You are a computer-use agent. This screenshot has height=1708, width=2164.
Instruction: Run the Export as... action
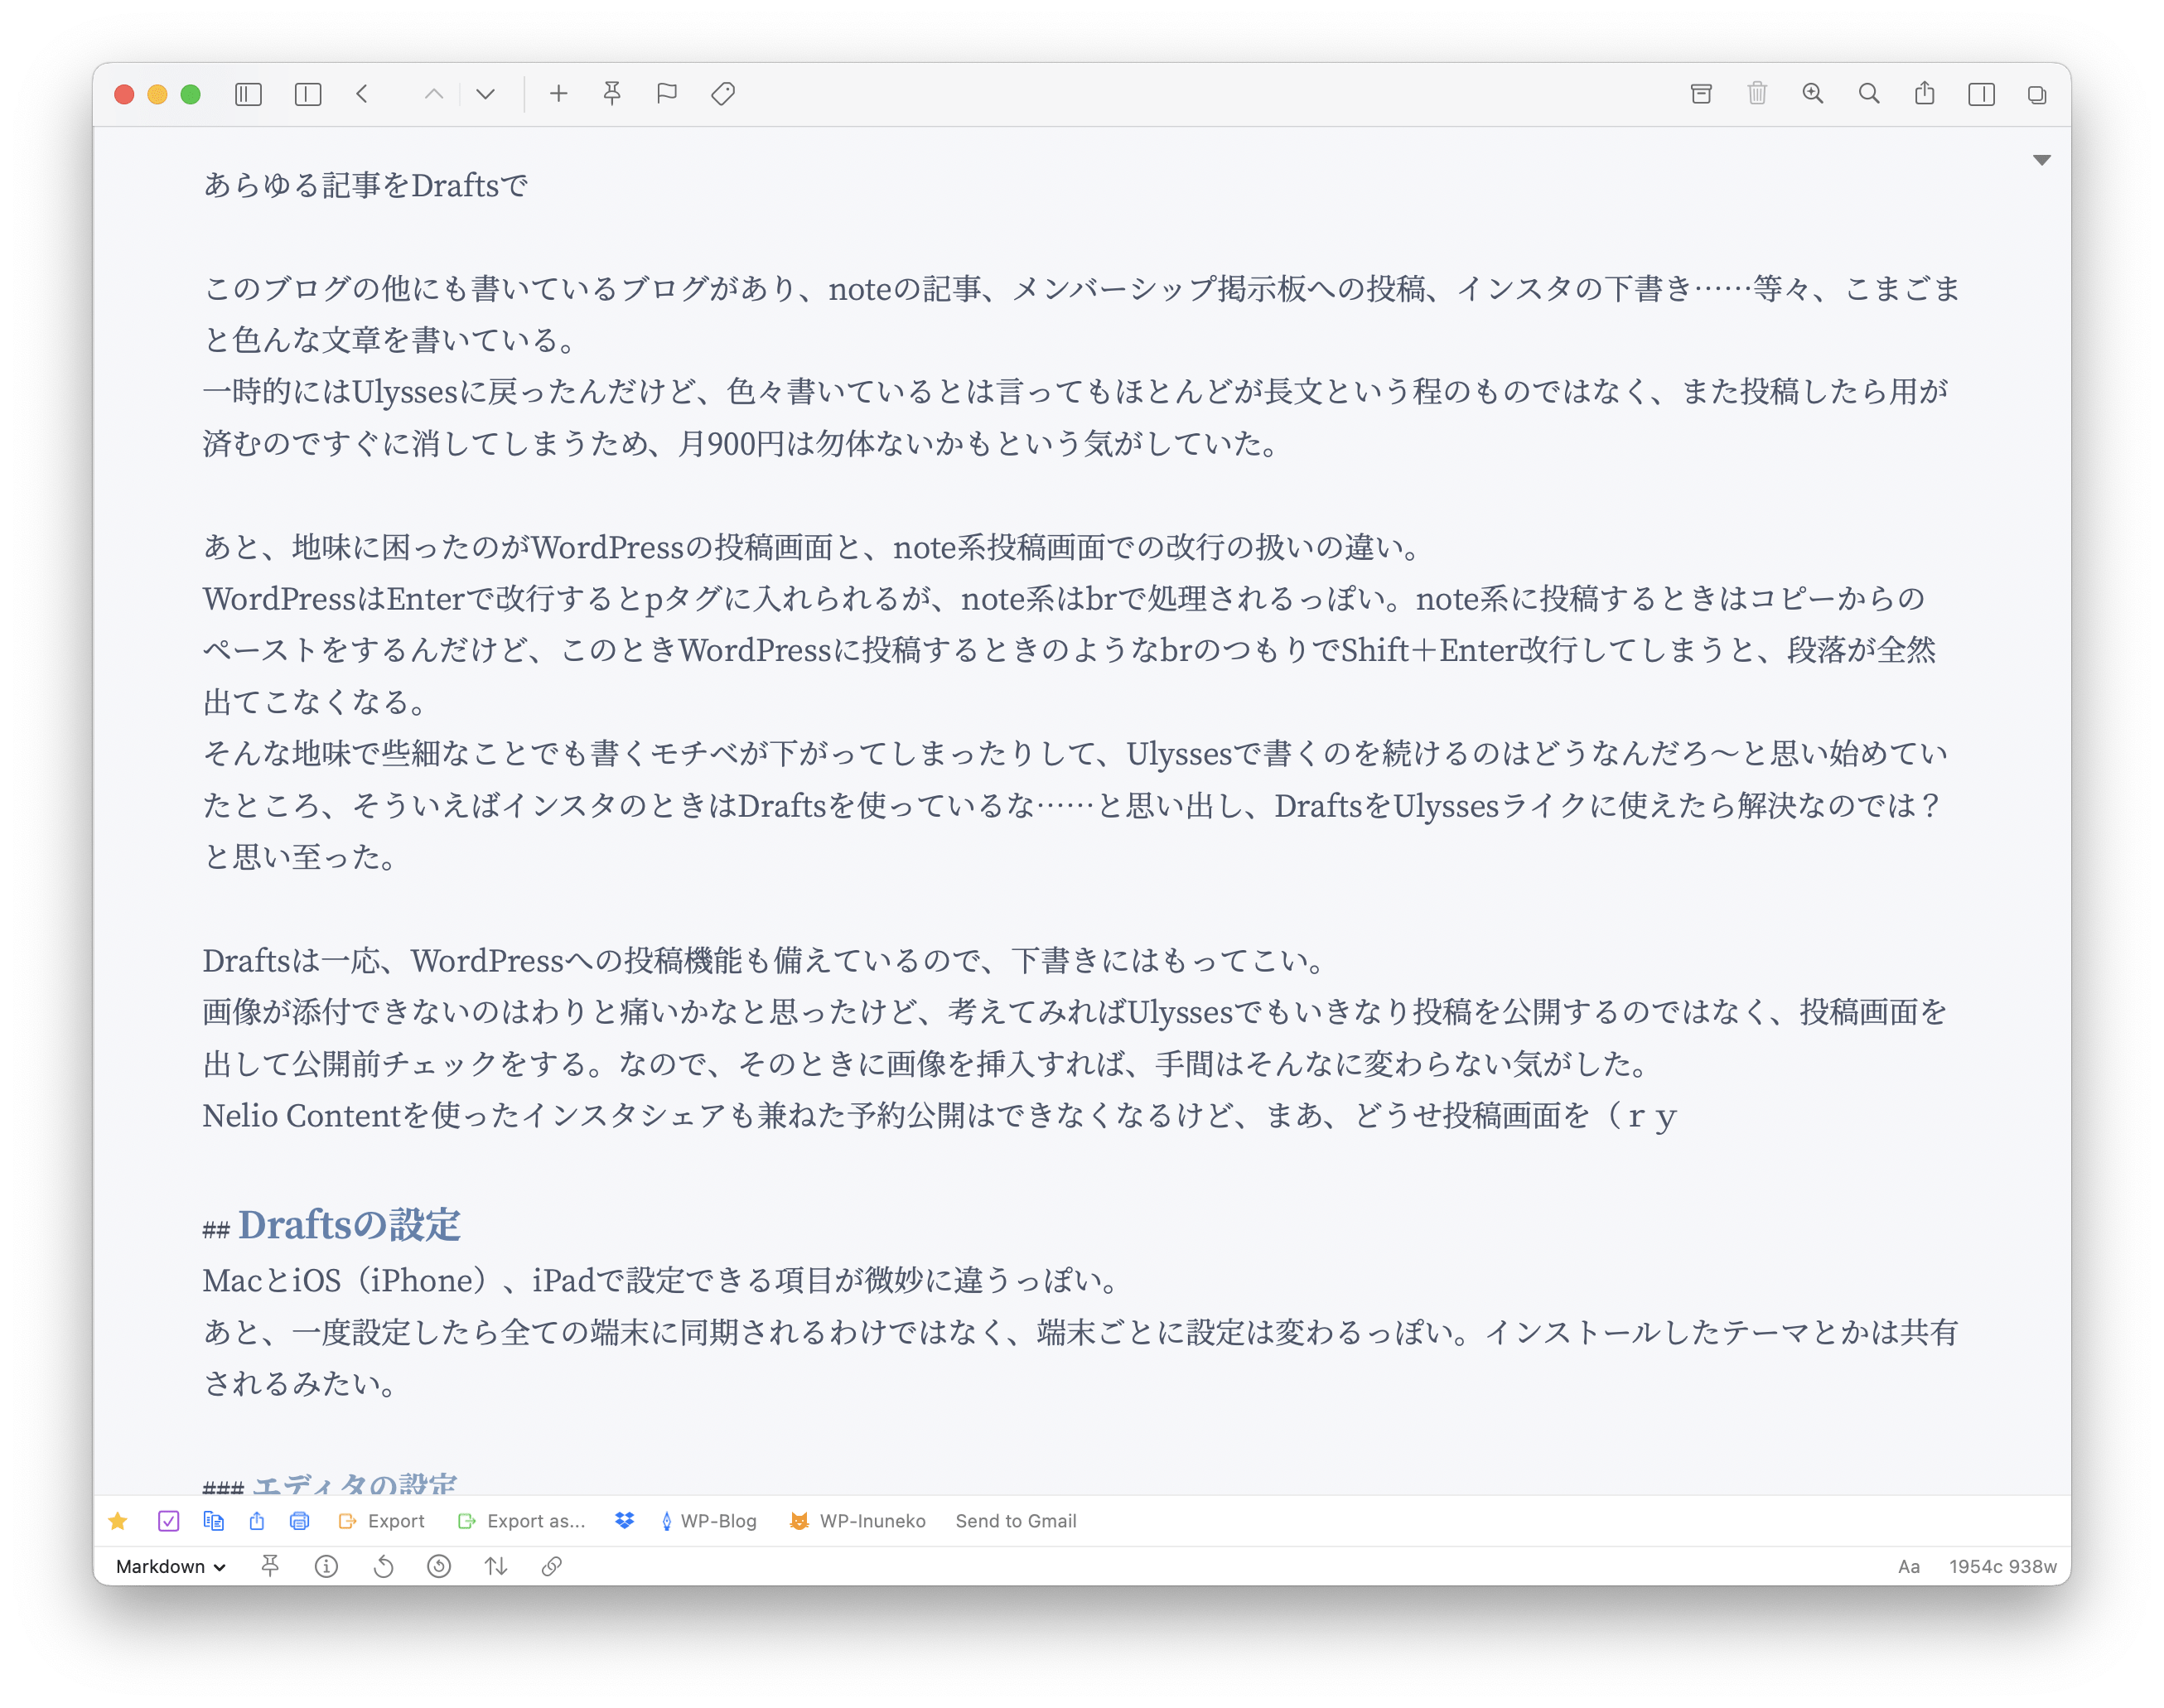click(521, 1521)
